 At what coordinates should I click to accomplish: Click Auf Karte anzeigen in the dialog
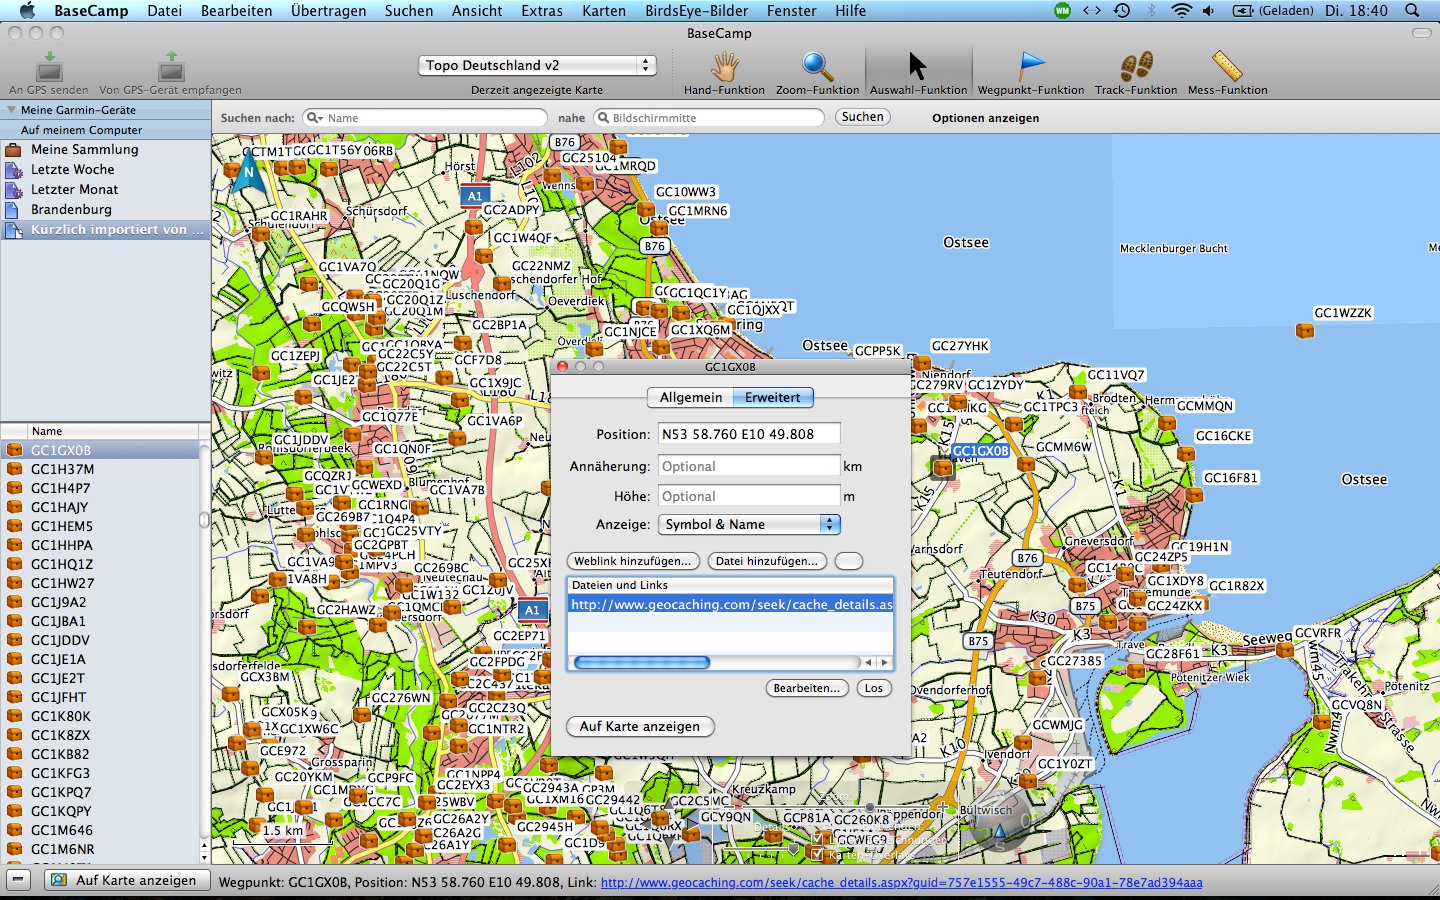coord(640,726)
